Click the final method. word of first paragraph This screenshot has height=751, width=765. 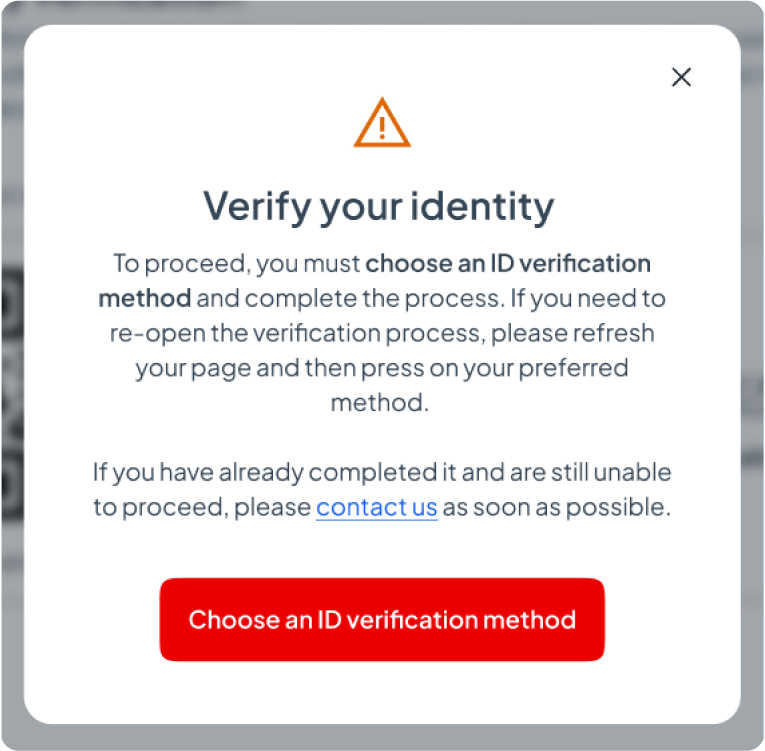coord(380,403)
